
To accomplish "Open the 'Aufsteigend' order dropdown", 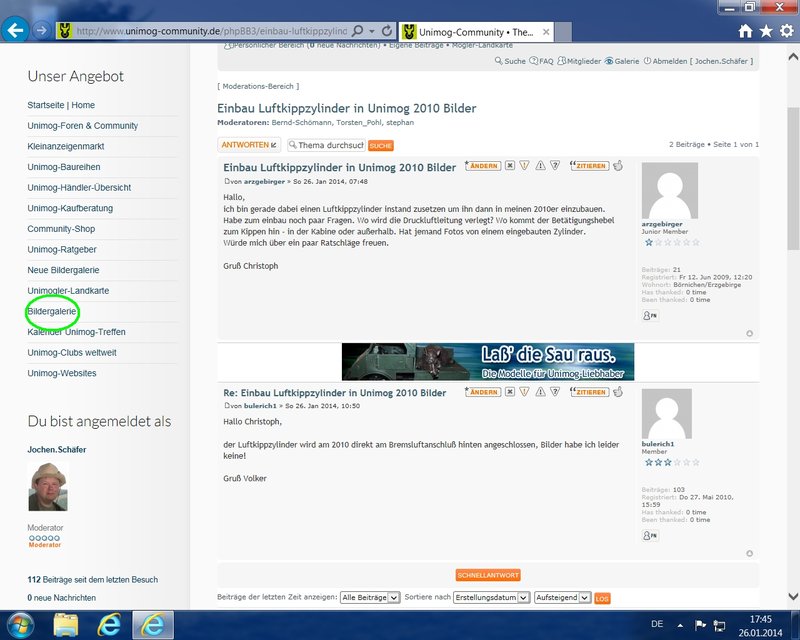I will click(563, 598).
